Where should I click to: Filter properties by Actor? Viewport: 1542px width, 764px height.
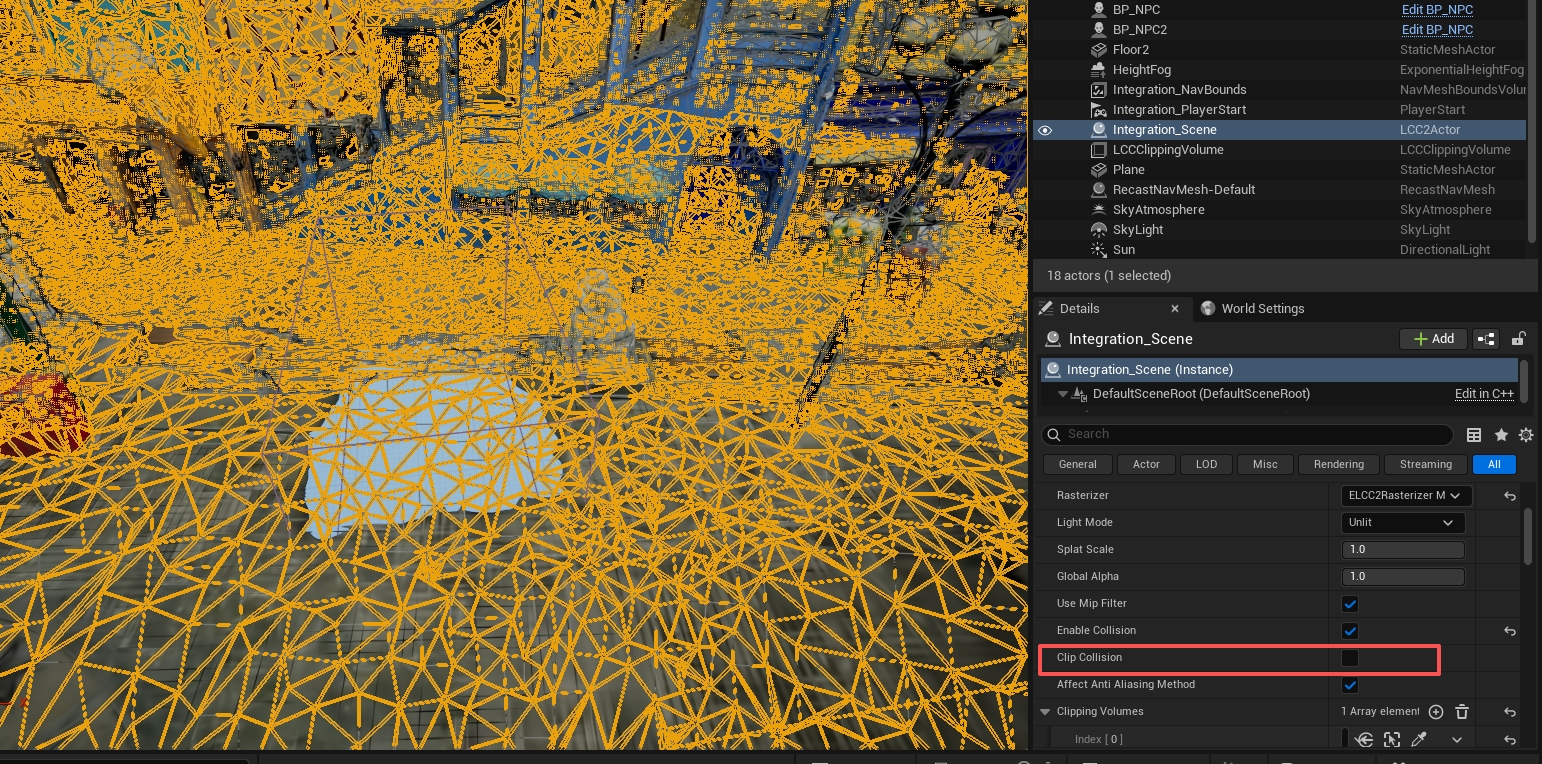point(1146,464)
